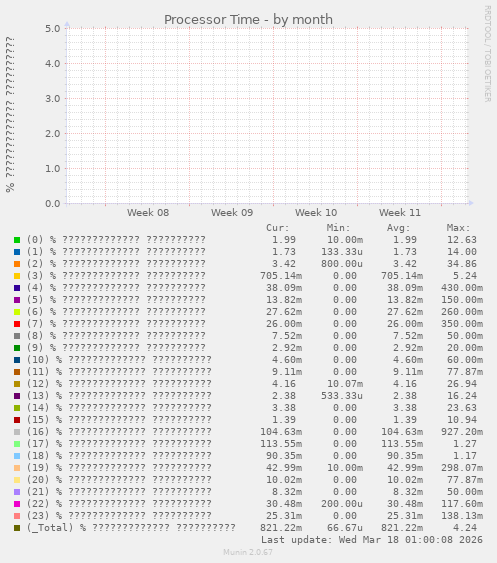Click Max value 4.24 for (_Total)
The height and width of the screenshot is (563, 497).
point(465,528)
